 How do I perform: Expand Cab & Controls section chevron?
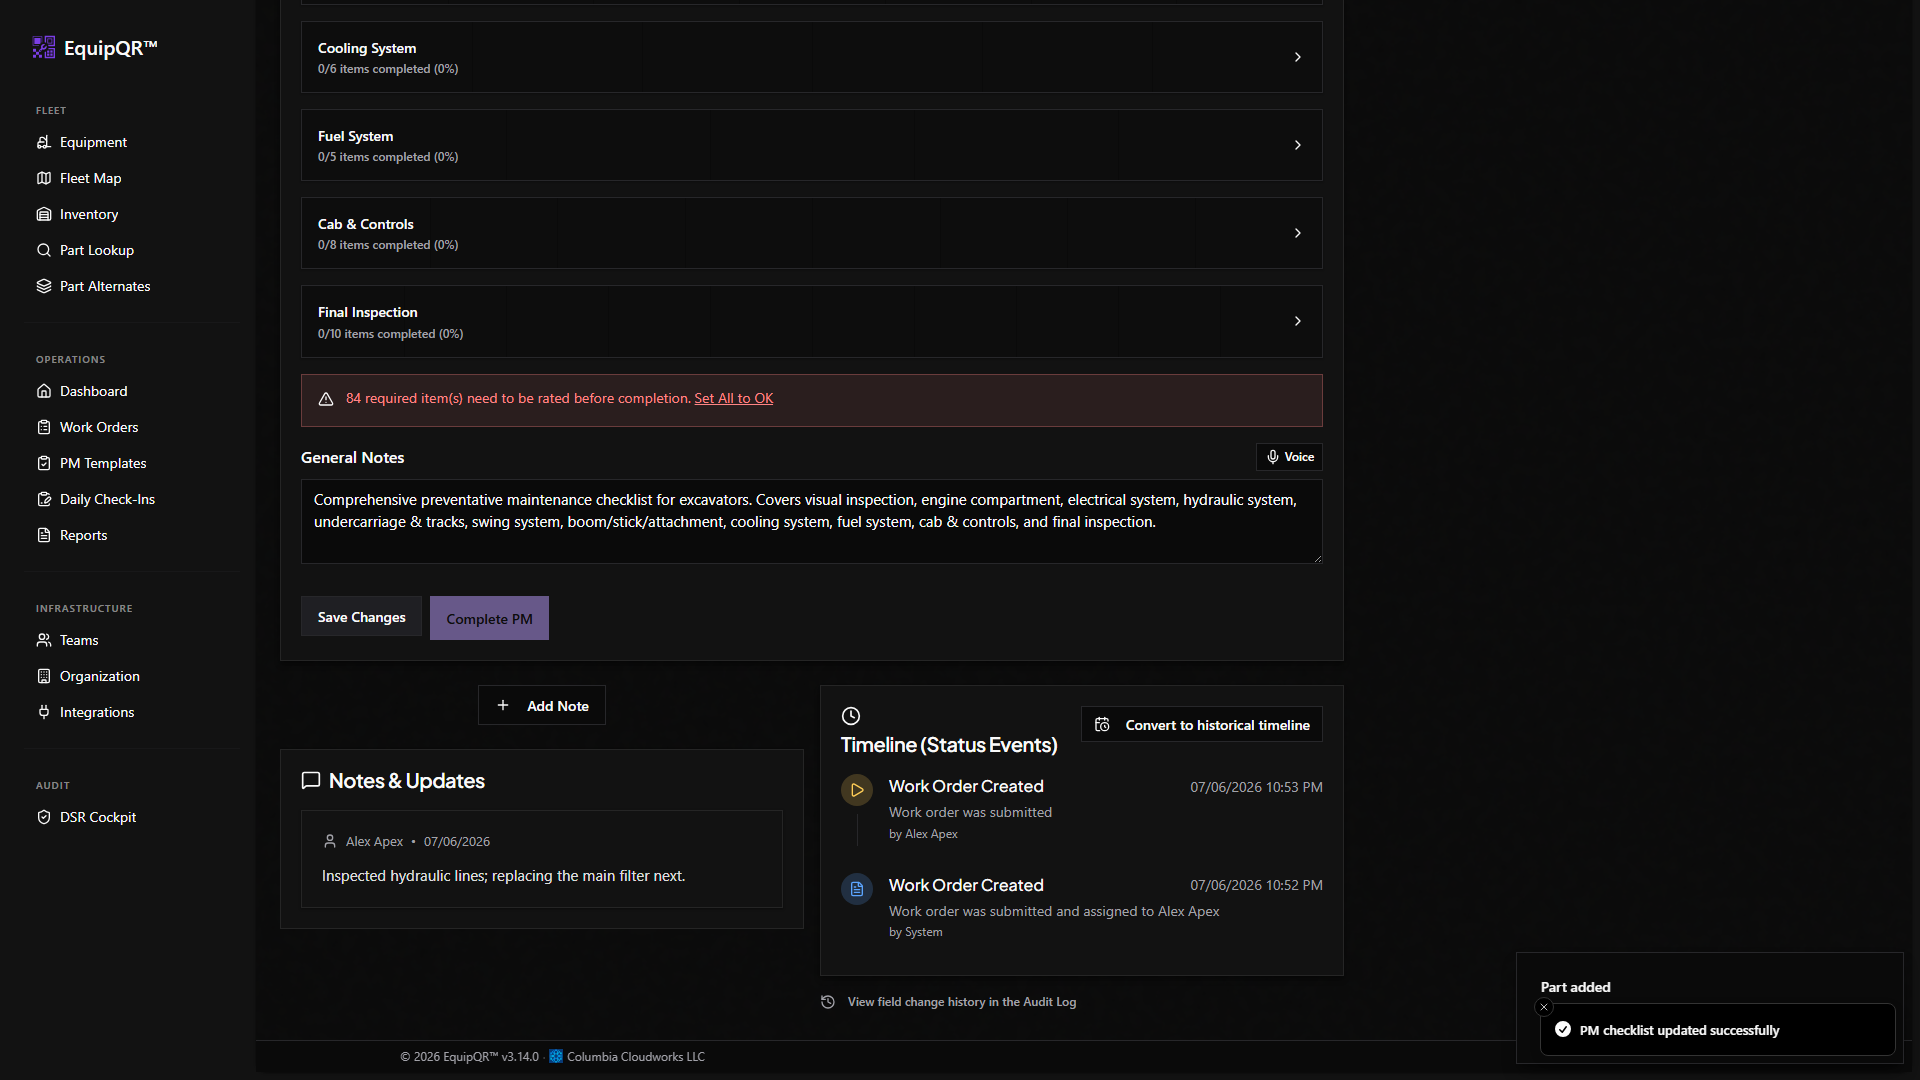click(x=1297, y=233)
